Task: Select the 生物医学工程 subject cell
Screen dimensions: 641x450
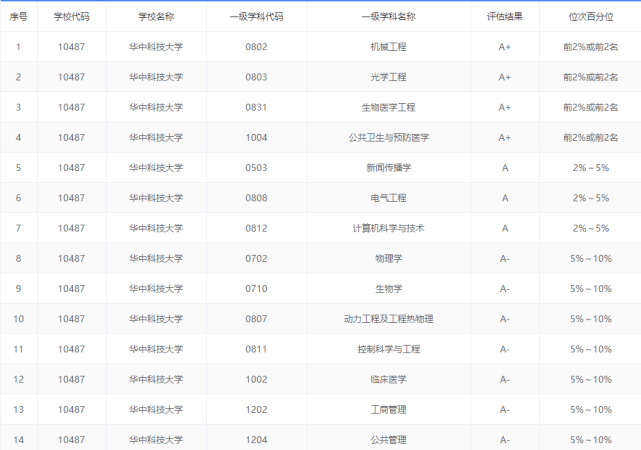Action: 388,107
